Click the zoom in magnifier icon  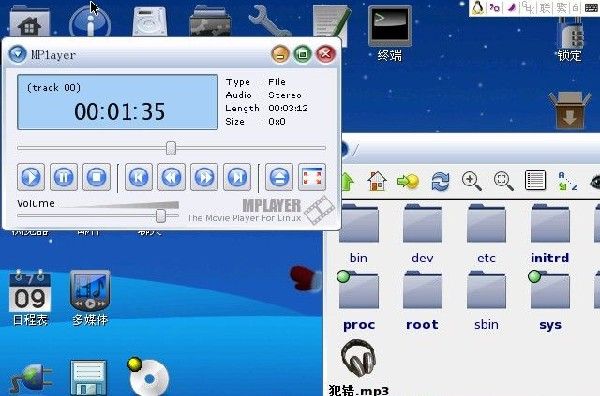coord(471,181)
